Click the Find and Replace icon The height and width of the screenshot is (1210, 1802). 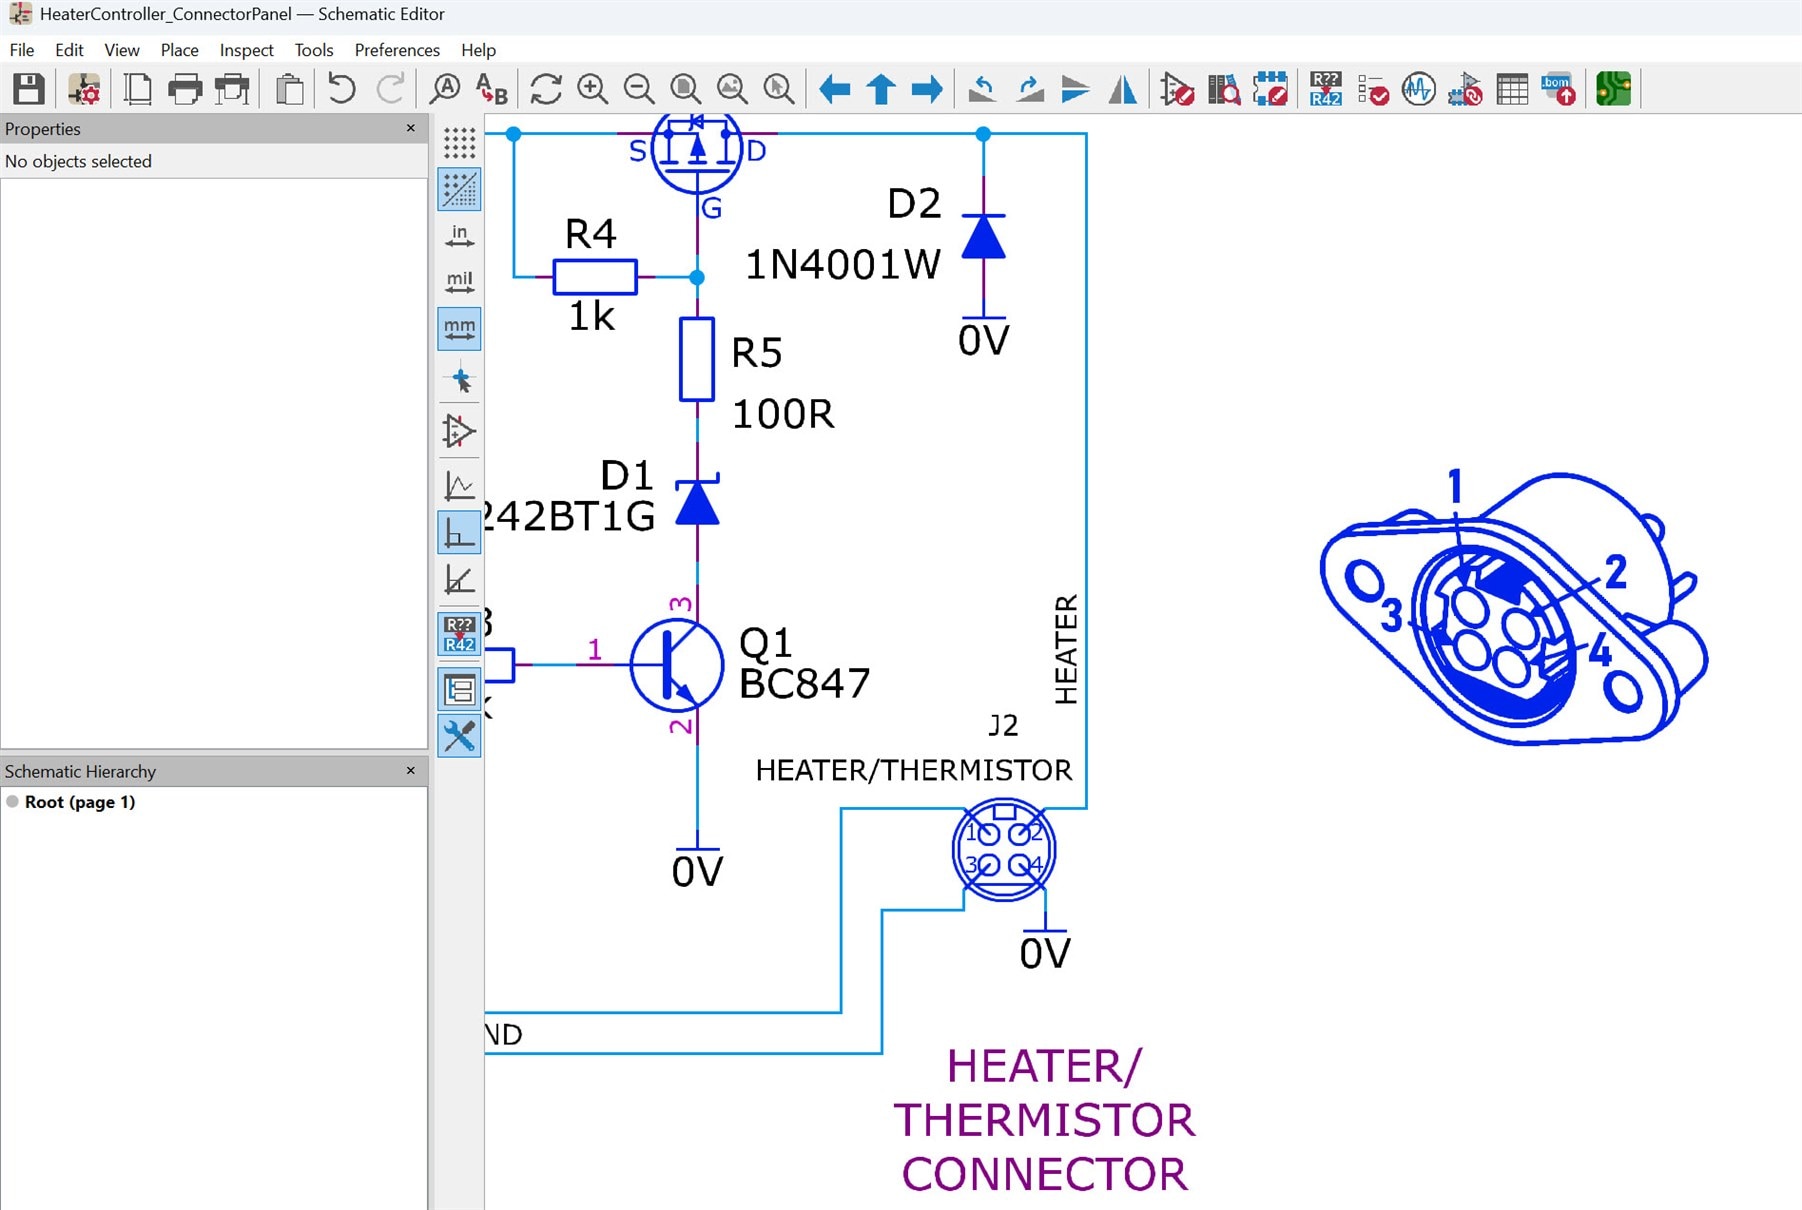491,89
